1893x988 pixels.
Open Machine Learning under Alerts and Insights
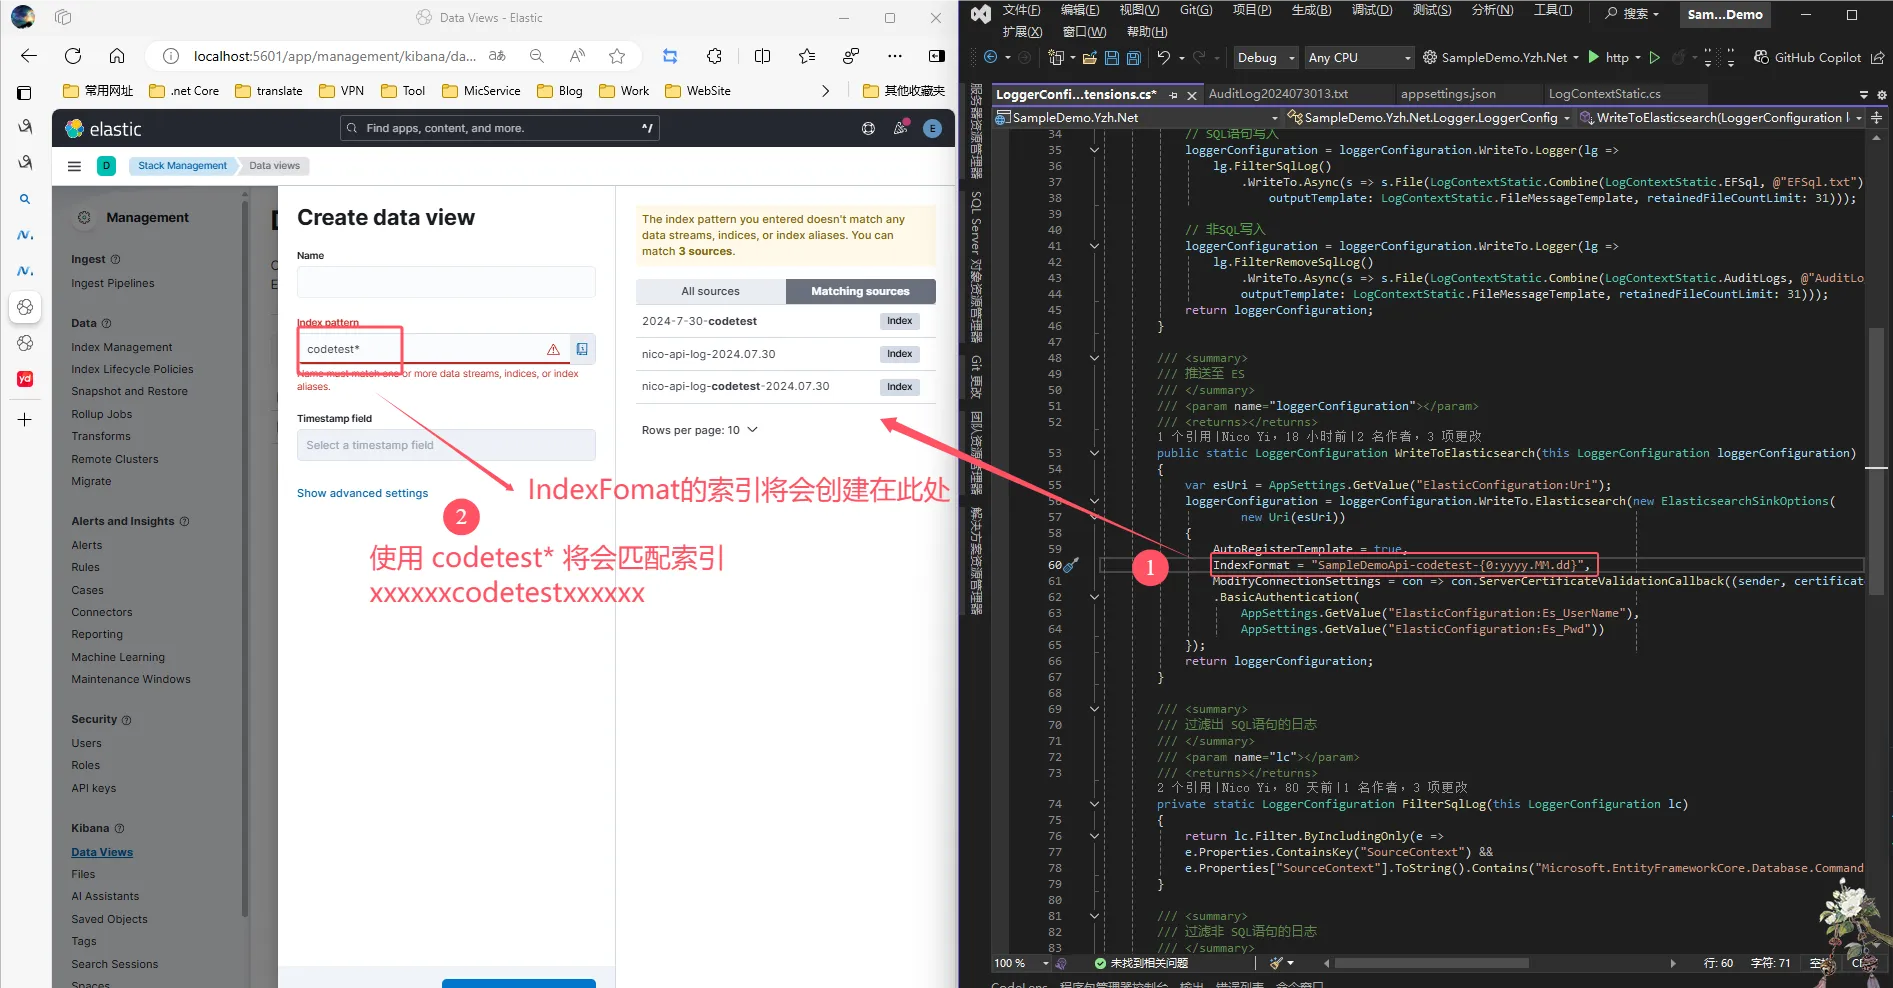118,657
